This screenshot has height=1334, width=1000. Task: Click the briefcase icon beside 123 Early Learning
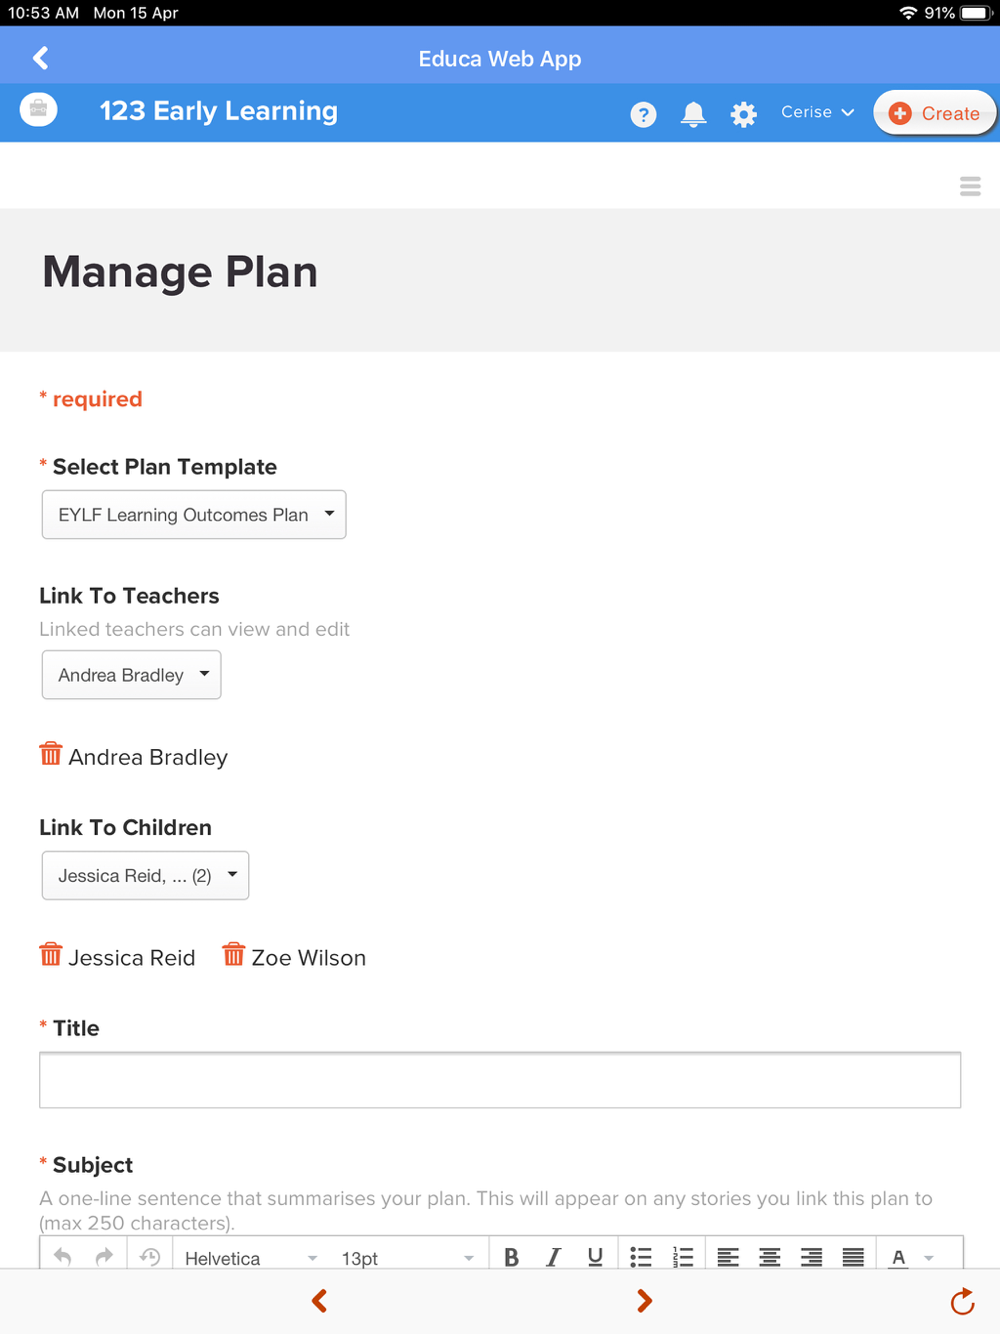(38, 109)
